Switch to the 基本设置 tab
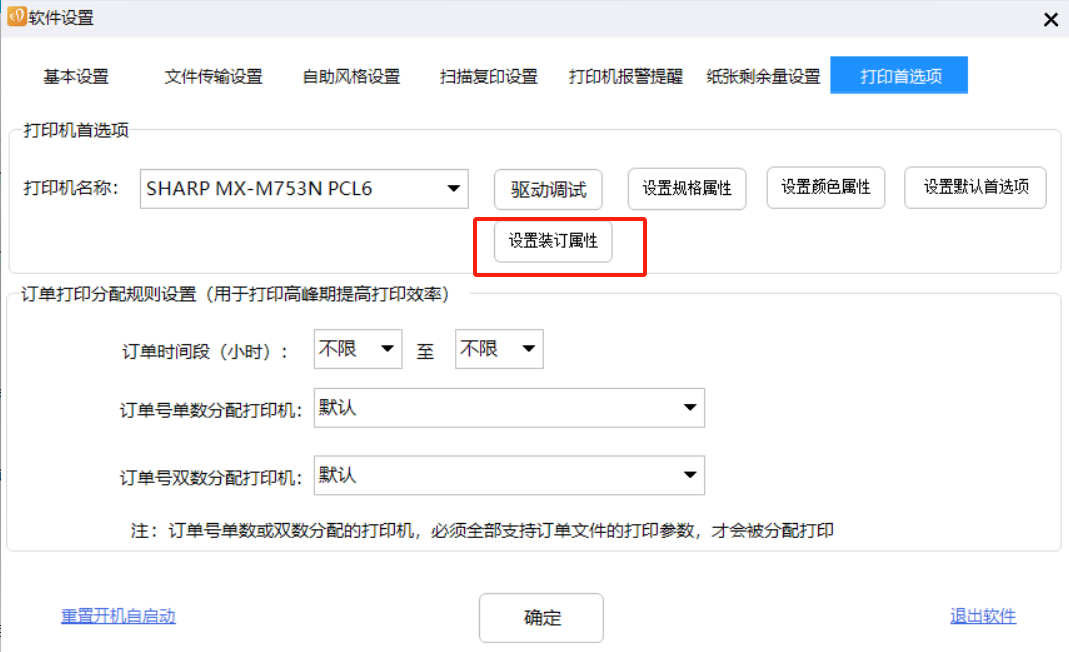1069x652 pixels. click(76, 77)
